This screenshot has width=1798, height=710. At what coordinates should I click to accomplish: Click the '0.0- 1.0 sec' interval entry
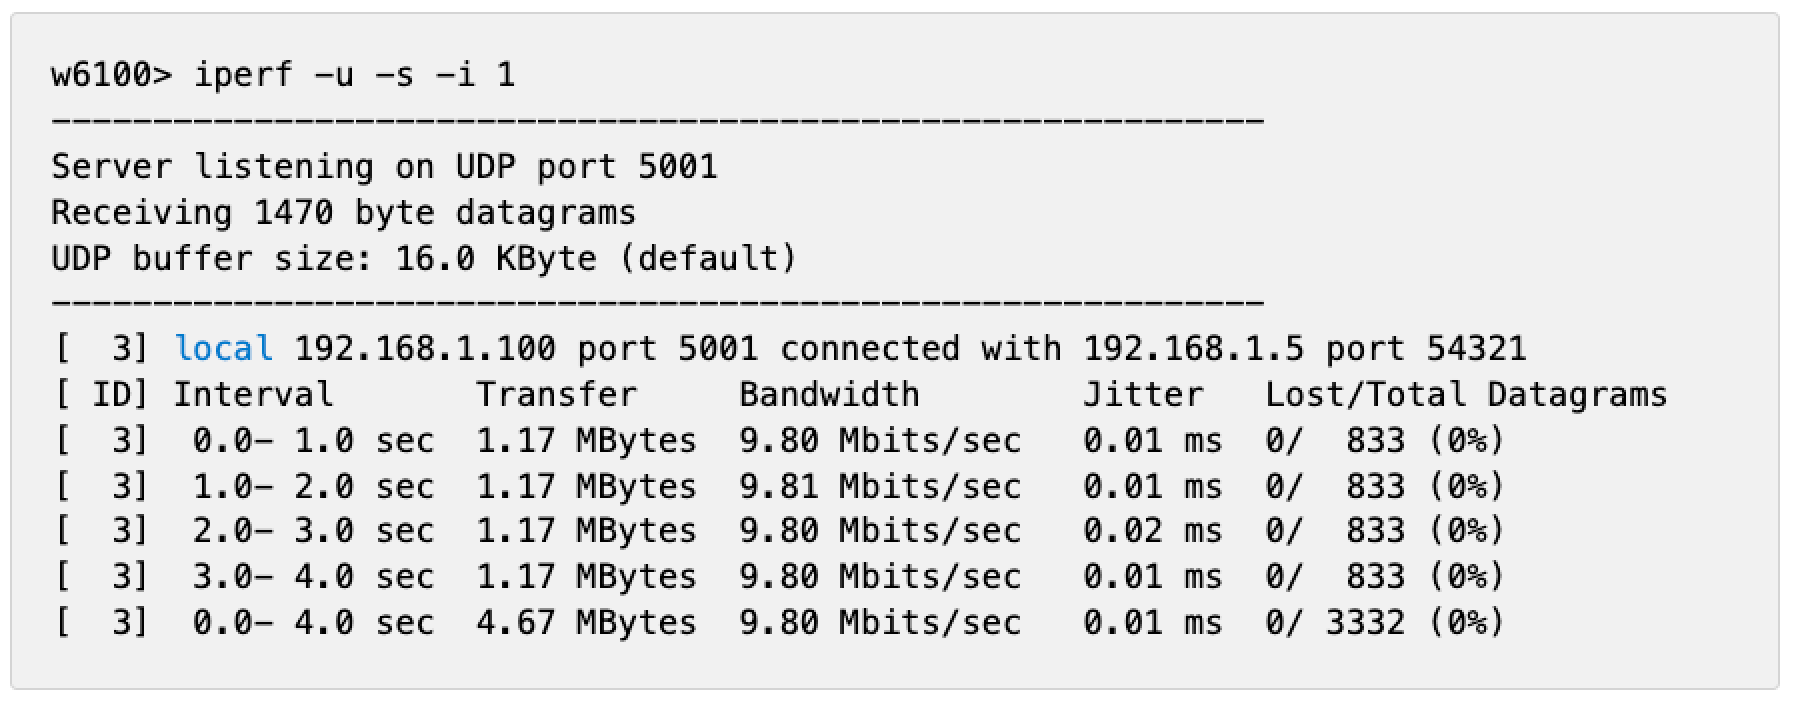(313, 441)
